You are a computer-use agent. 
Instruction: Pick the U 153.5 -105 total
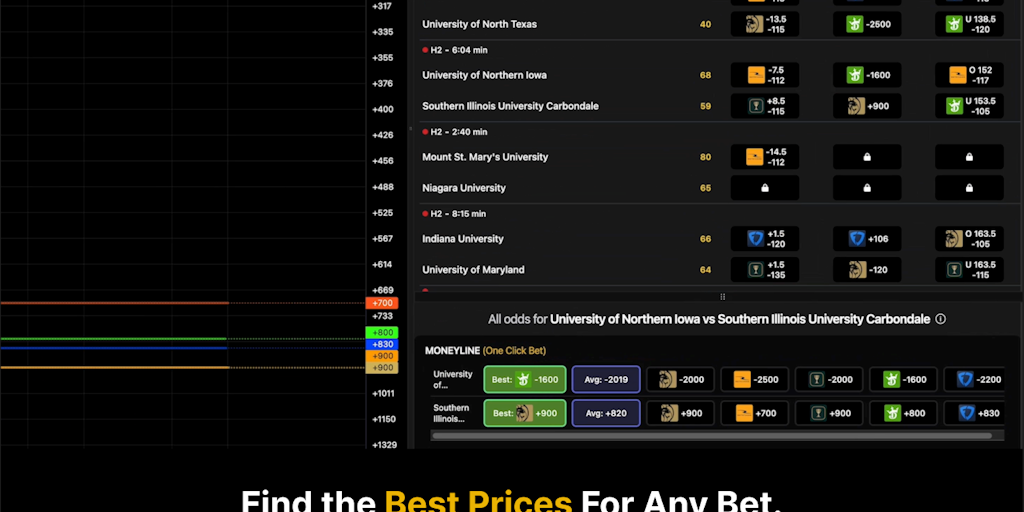969,106
